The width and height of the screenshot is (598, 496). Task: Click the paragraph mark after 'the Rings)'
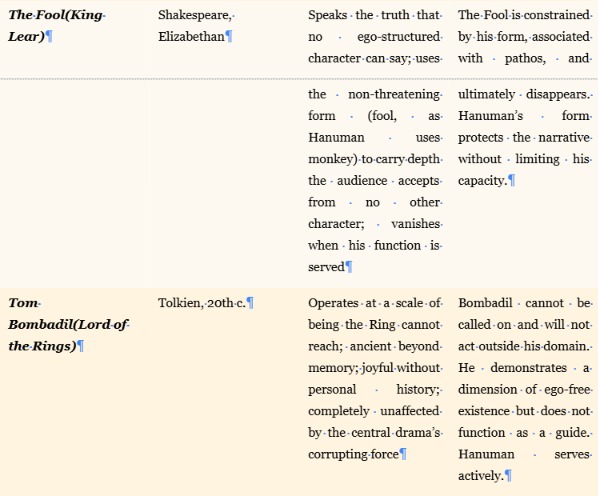[x=80, y=346]
